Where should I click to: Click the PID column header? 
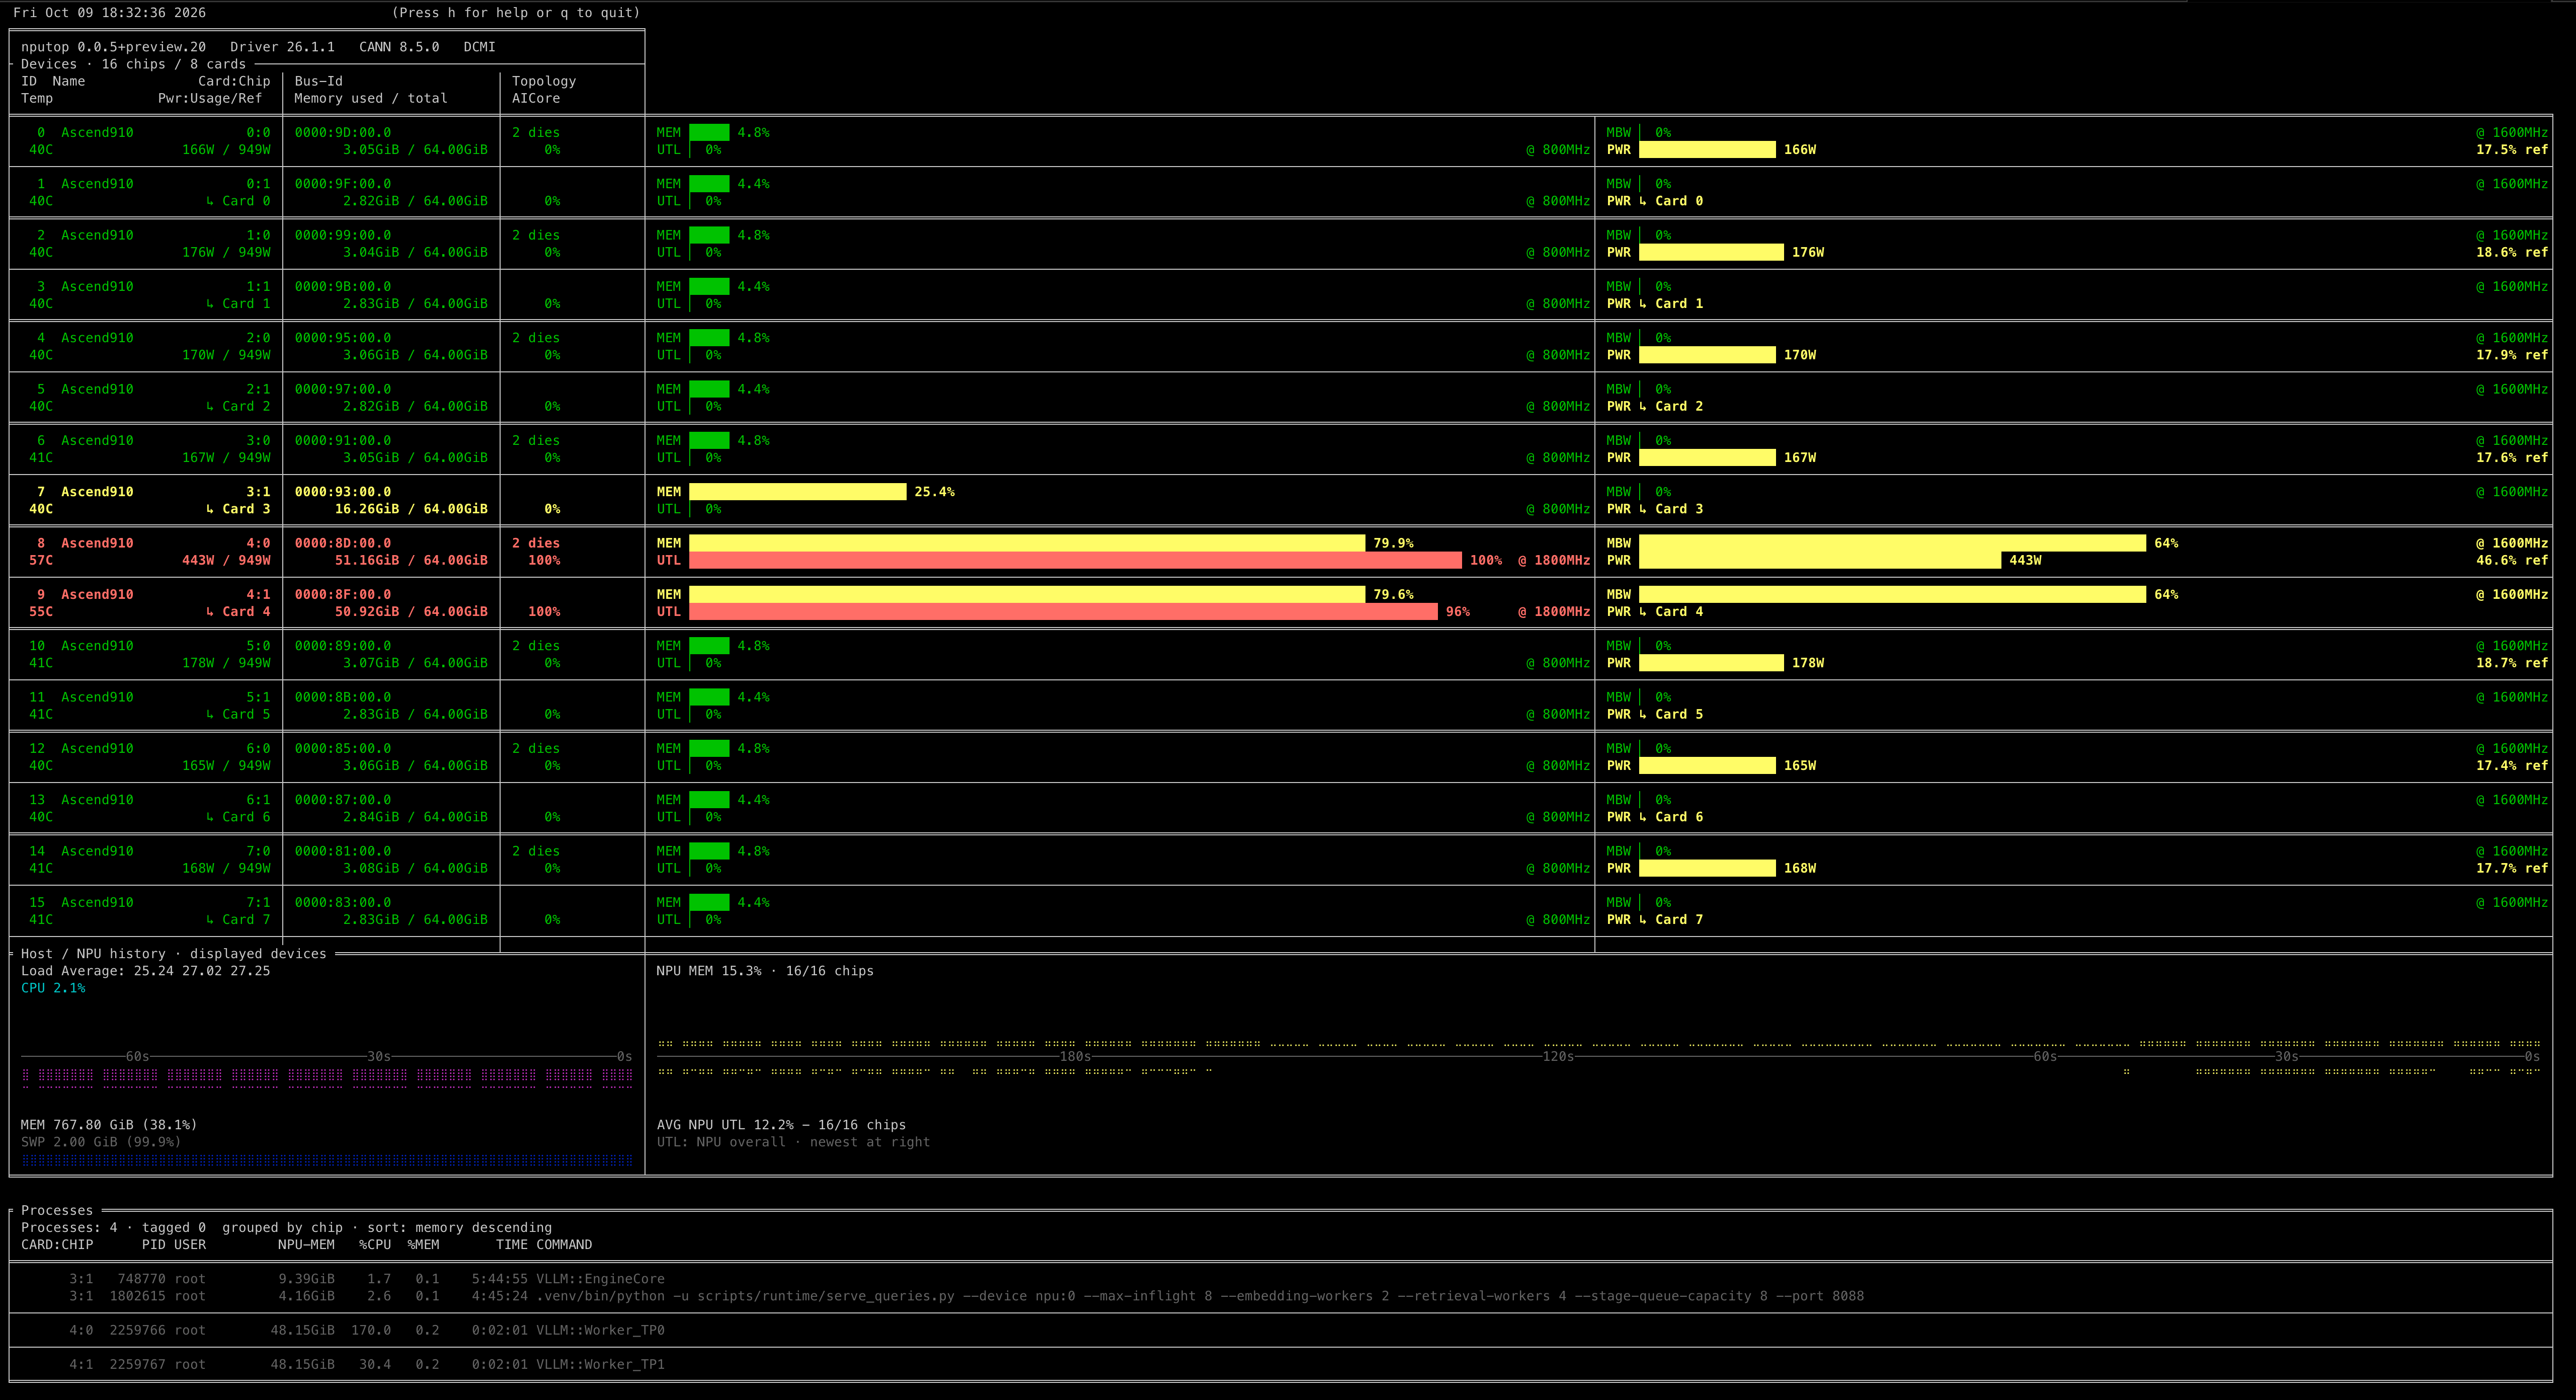click(153, 1245)
